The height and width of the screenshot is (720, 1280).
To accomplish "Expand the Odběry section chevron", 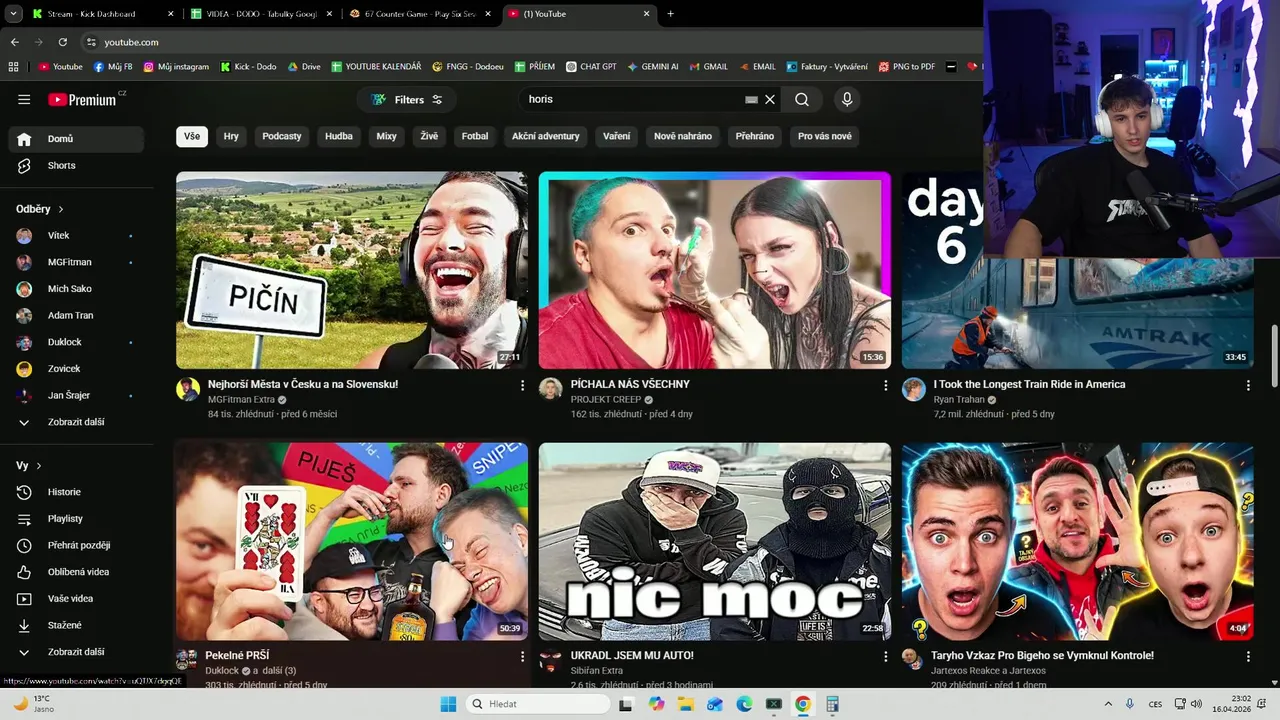I will tap(61, 209).
